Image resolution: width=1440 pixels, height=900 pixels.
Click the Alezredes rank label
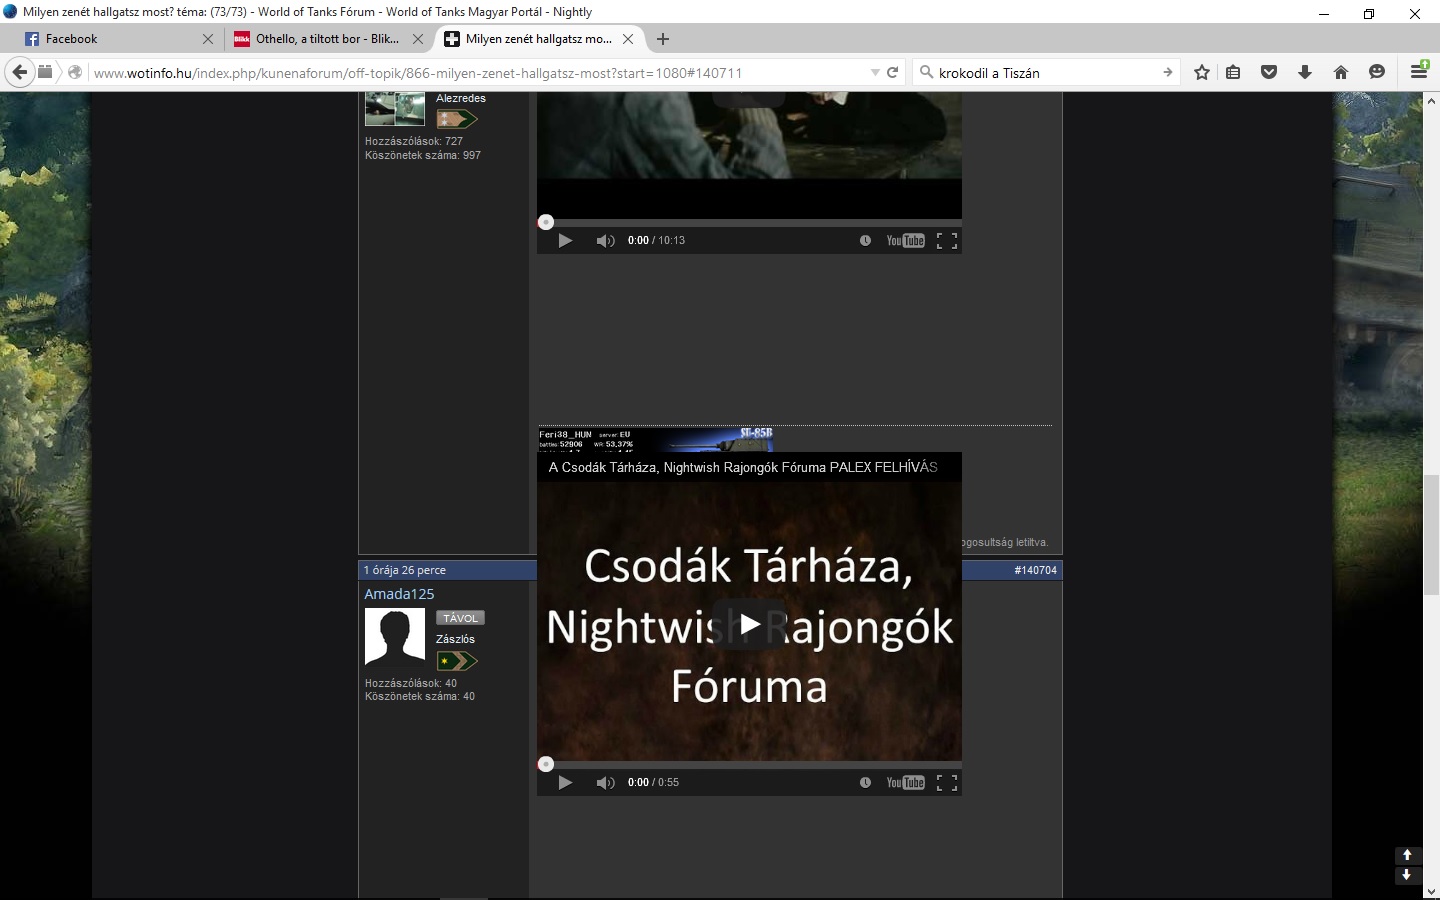click(461, 98)
